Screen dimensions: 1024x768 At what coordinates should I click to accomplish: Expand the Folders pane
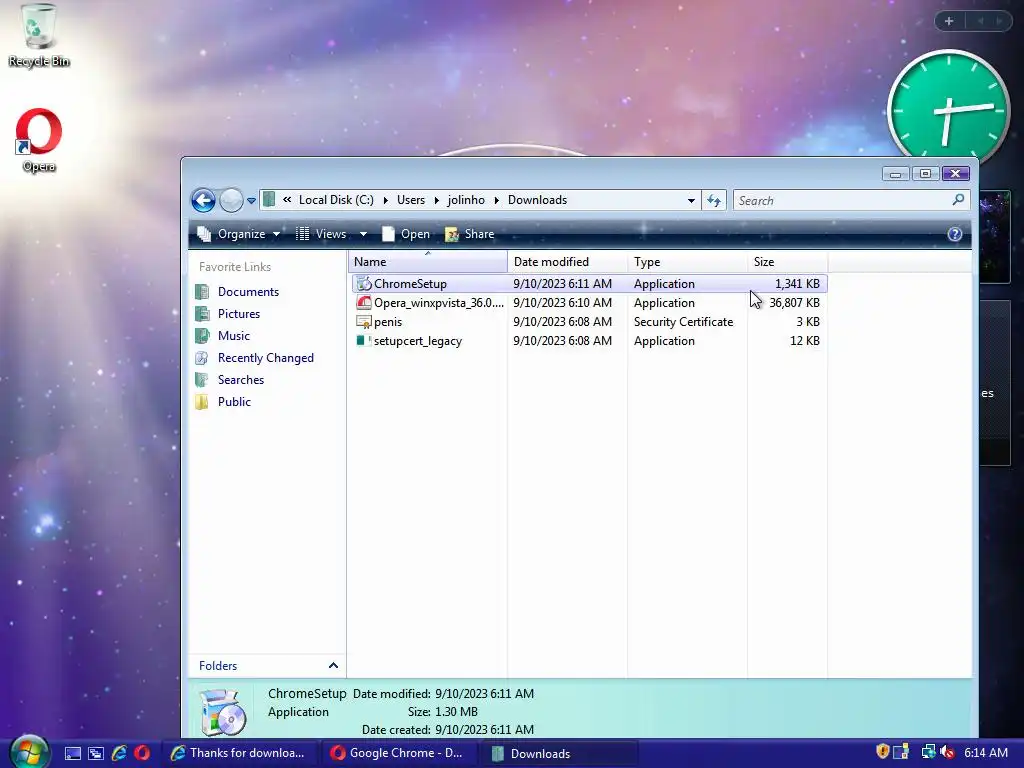tap(333, 665)
